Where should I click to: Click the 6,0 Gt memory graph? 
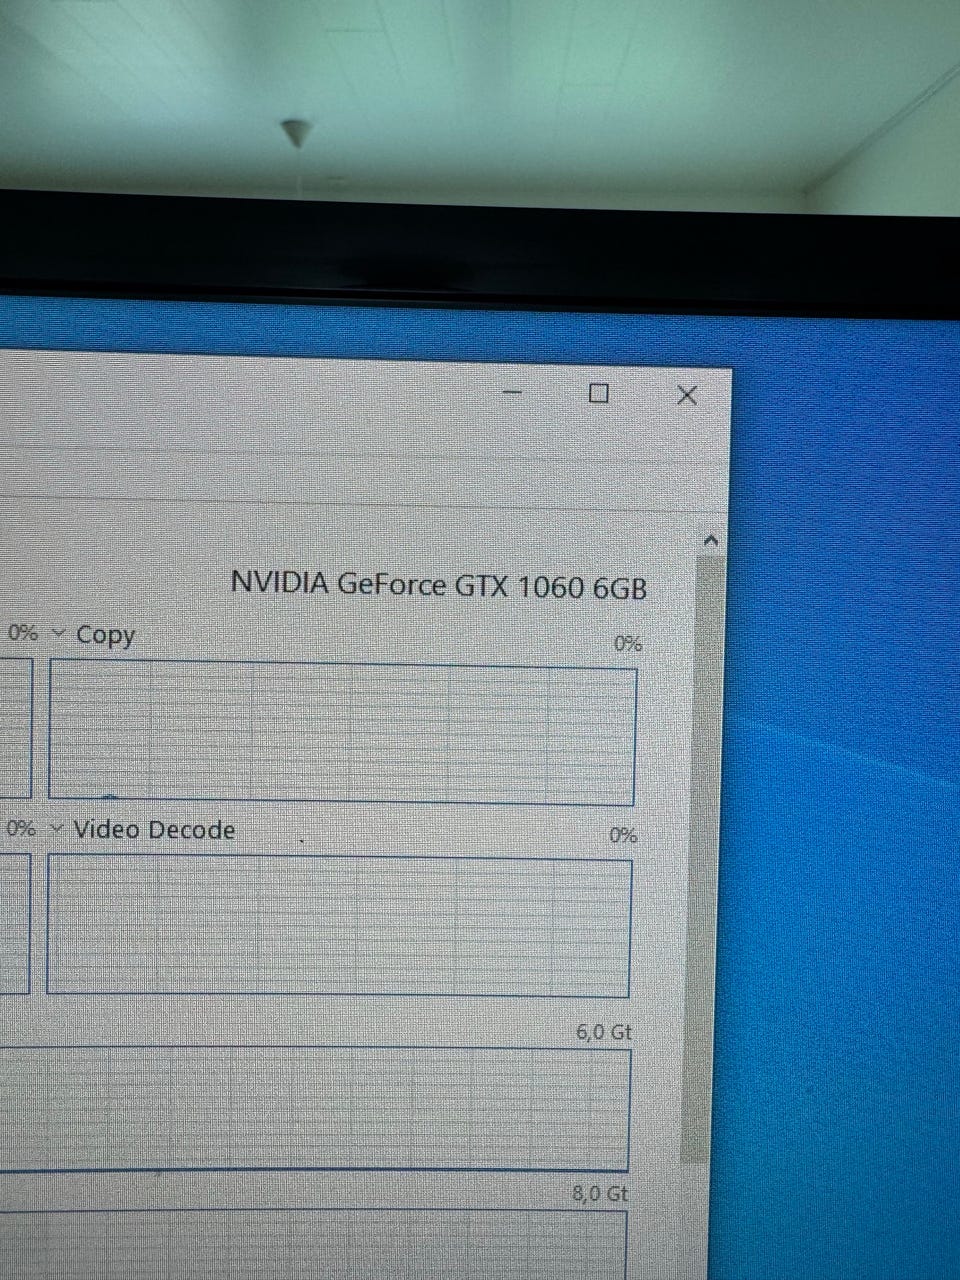click(315, 1108)
